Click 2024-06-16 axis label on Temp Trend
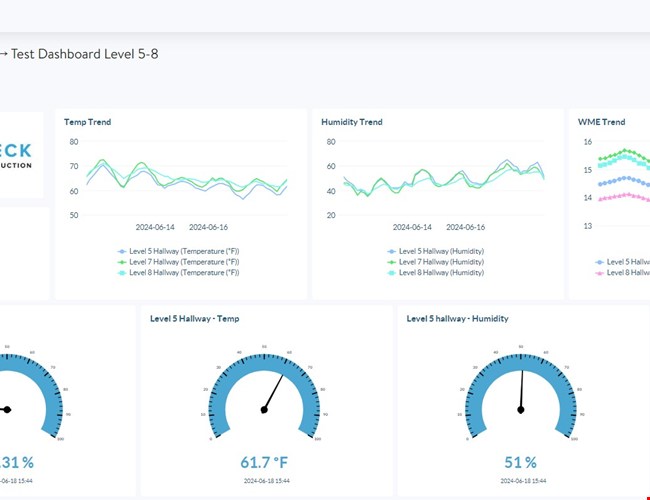The image size is (650, 500). click(209, 227)
